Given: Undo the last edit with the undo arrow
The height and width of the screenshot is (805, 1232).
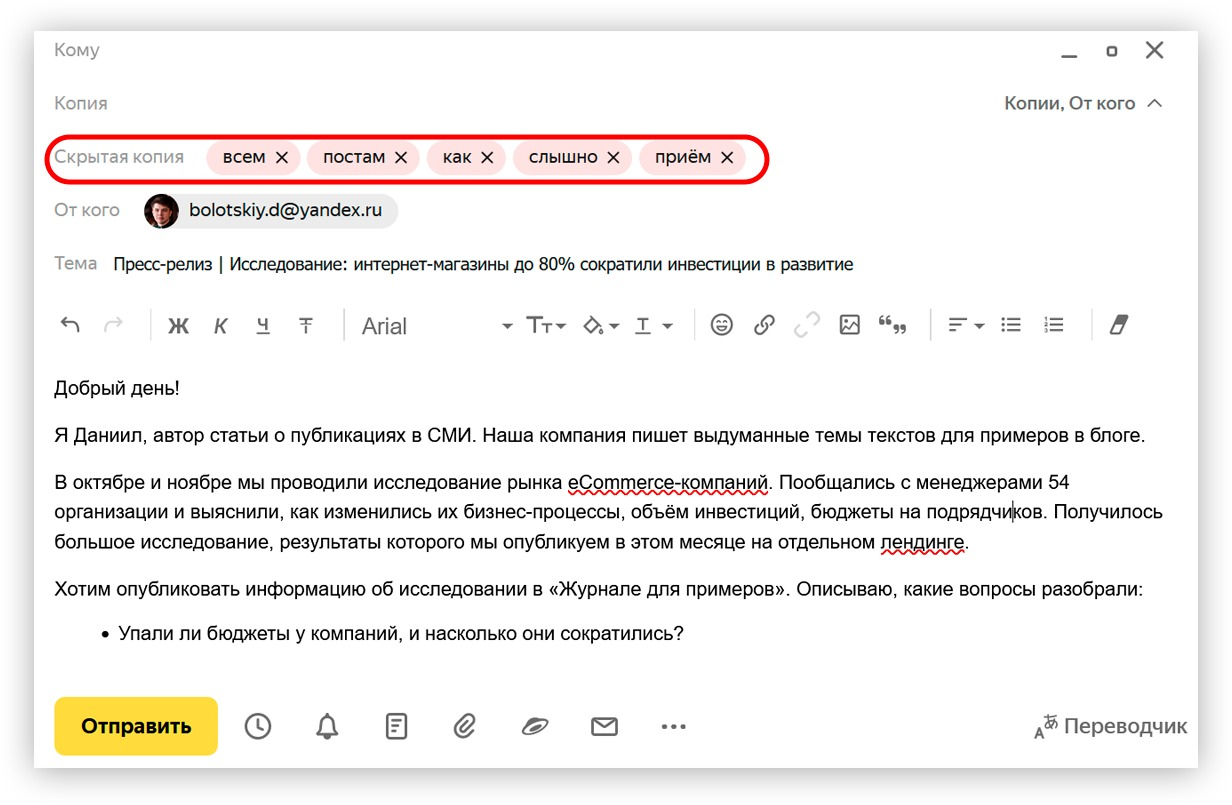Looking at the screenshot, I should (70, 325).
